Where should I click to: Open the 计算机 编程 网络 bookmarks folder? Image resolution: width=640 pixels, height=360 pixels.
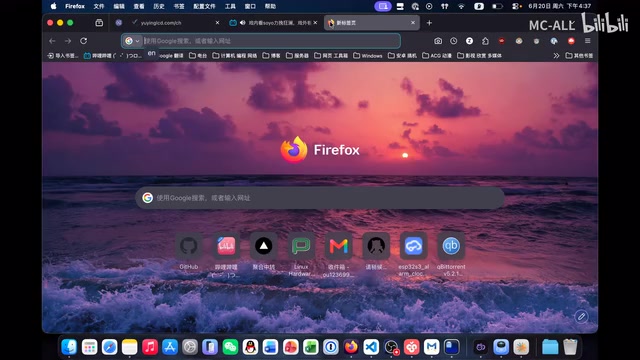(235, 56)
